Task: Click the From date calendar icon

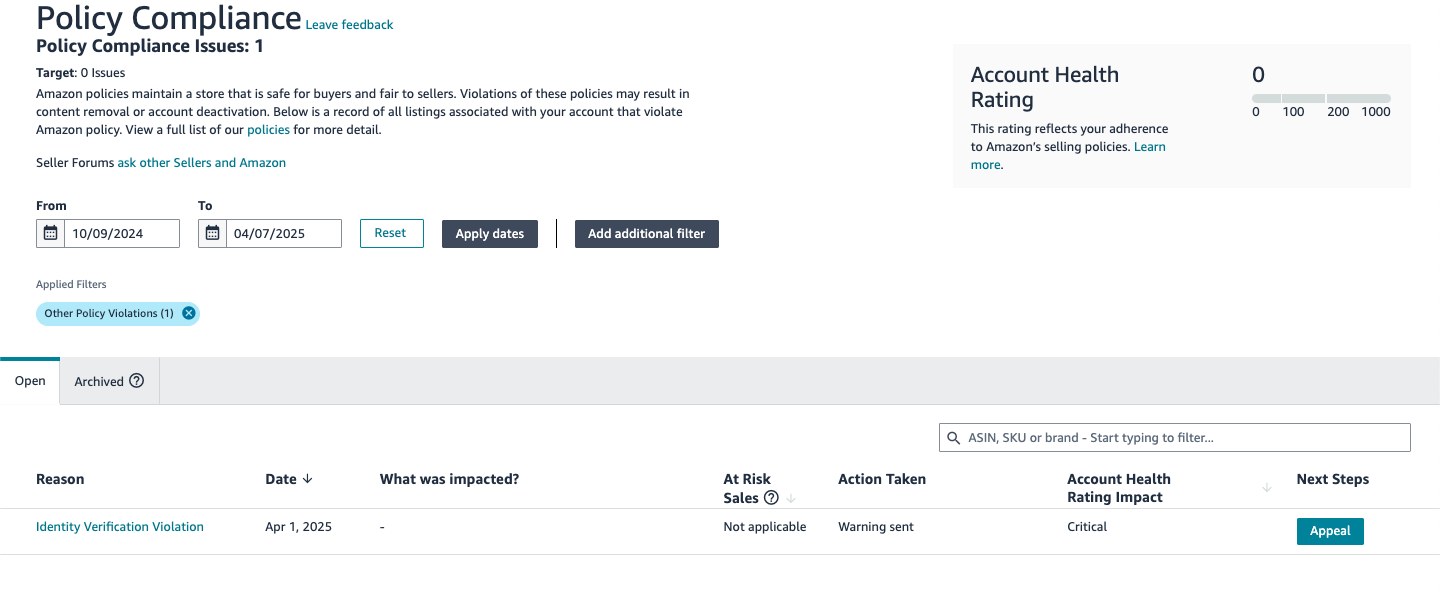Action: pos(51,233)
